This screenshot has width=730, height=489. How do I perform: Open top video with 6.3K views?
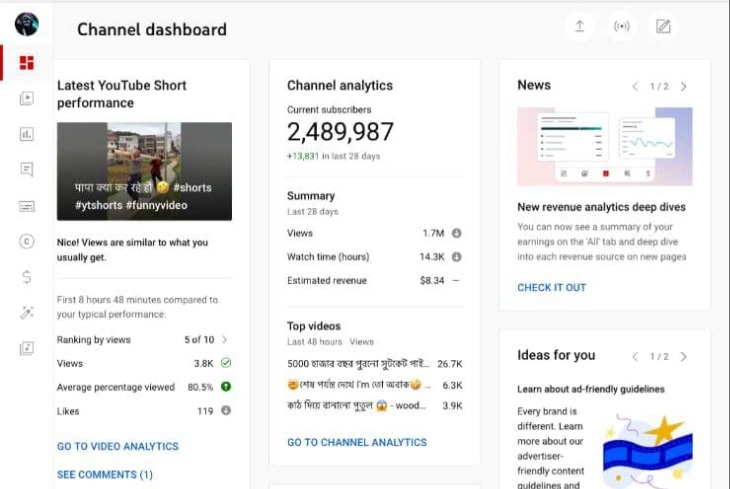[375, 385]
